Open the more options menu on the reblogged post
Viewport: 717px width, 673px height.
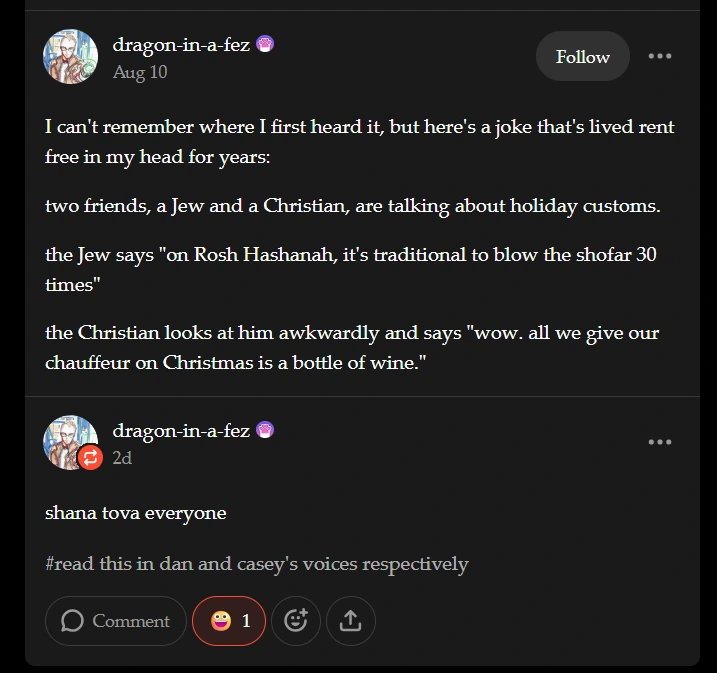click(x=660, y=442)
